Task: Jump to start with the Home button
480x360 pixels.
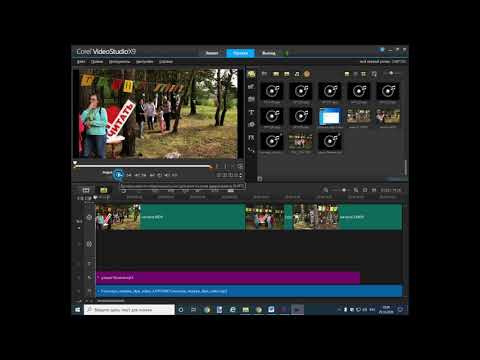Action: (x=129, y=175)
